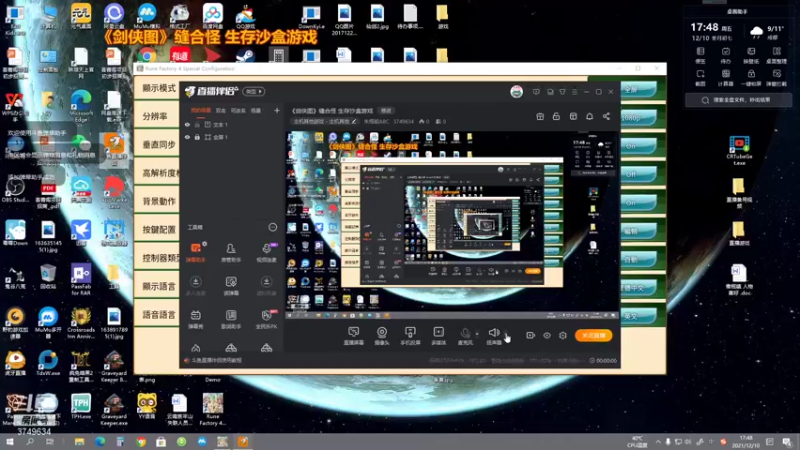Click the orange 关闭直播 button
This screenshot has width=800, height=450.
coord(593,335)
